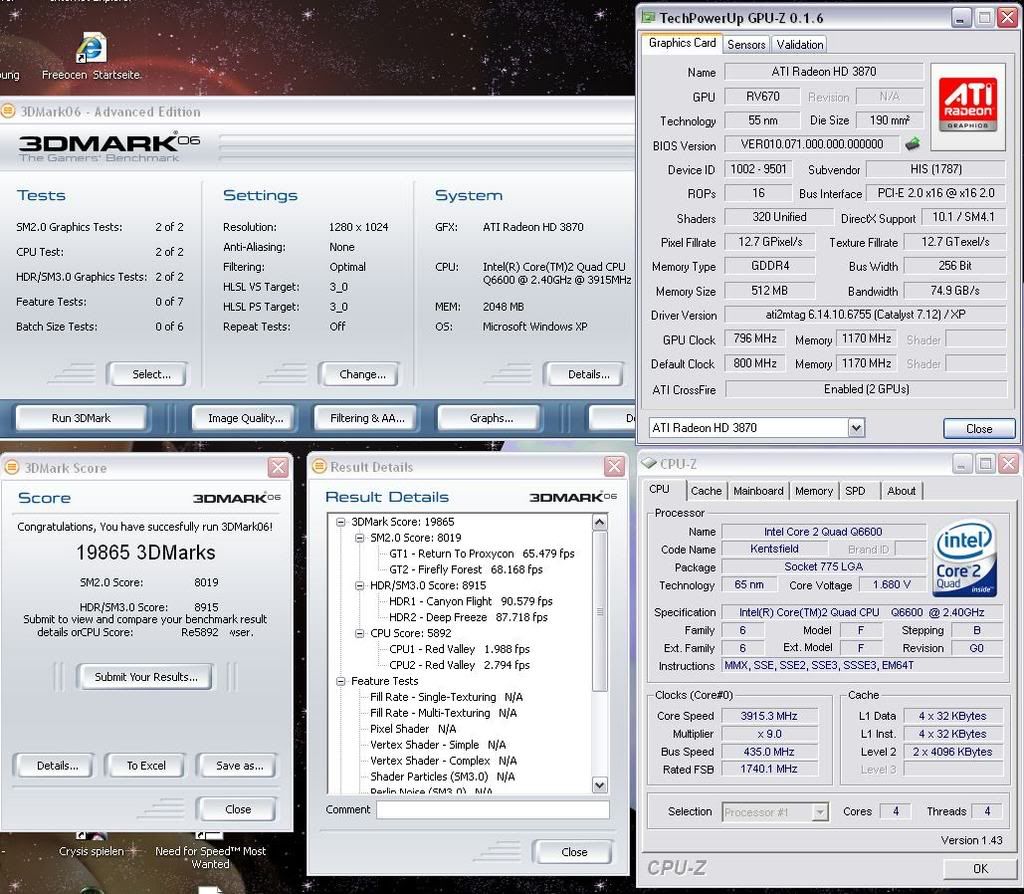Screen dimensions: 1024x894
Task: Open the Validation tab in GPU-Z
Action: (799, 44)
